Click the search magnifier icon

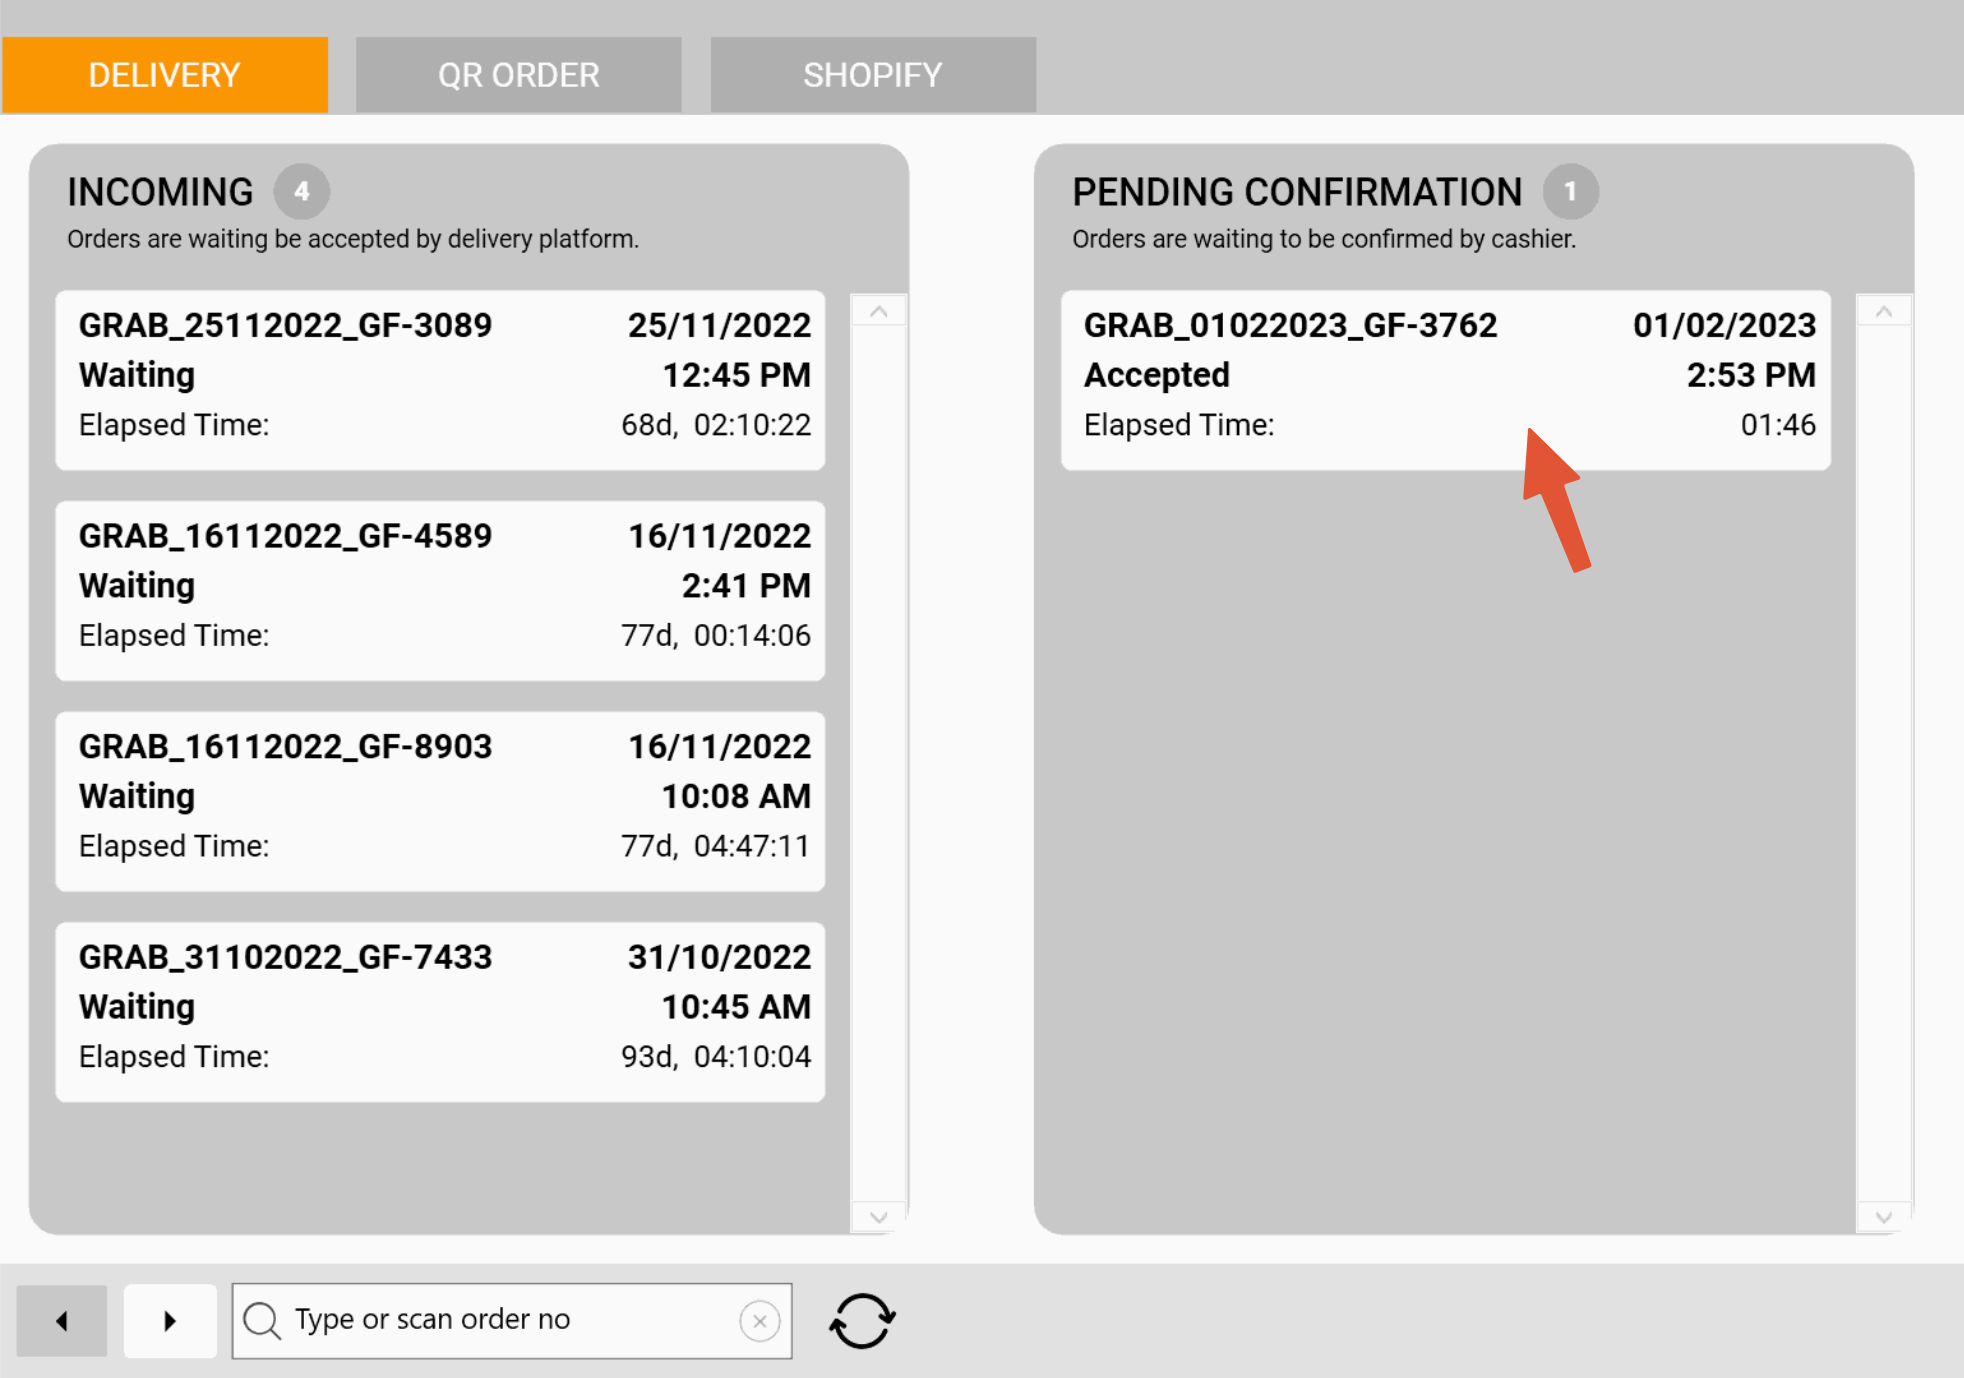coord(262,1320)
